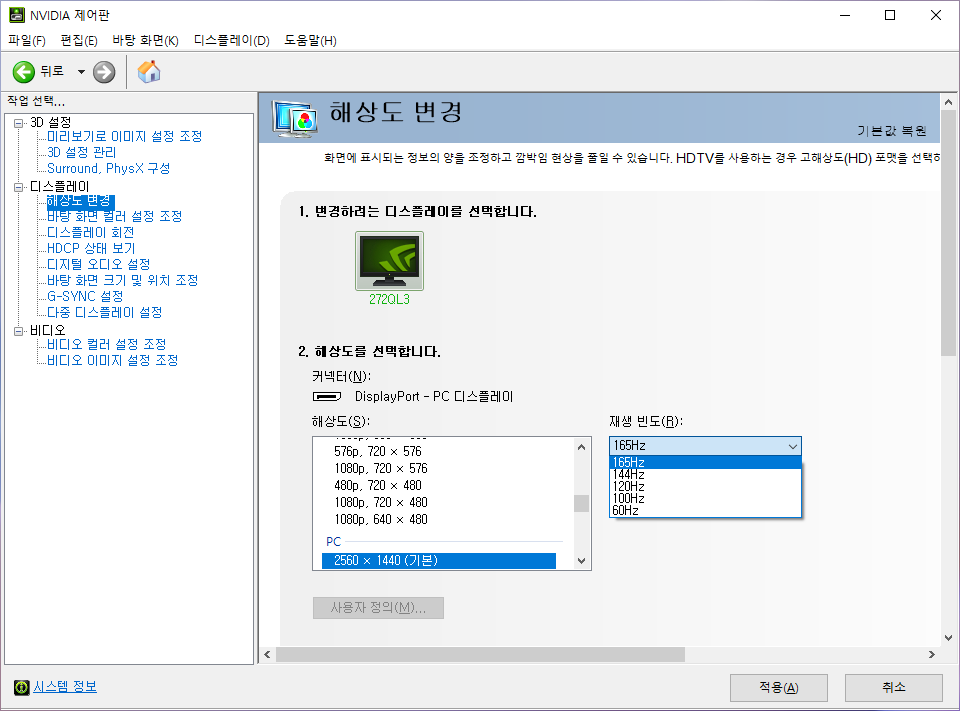Open the 편집(E) menu
This screenshot has width=960, height=711.
click(x=79, y=40)
